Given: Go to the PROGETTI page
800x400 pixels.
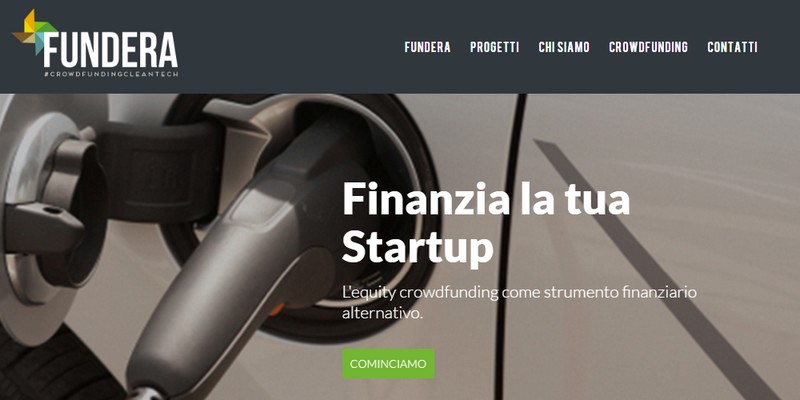Looking at the screenshot, I should click(x=494, y=47).
